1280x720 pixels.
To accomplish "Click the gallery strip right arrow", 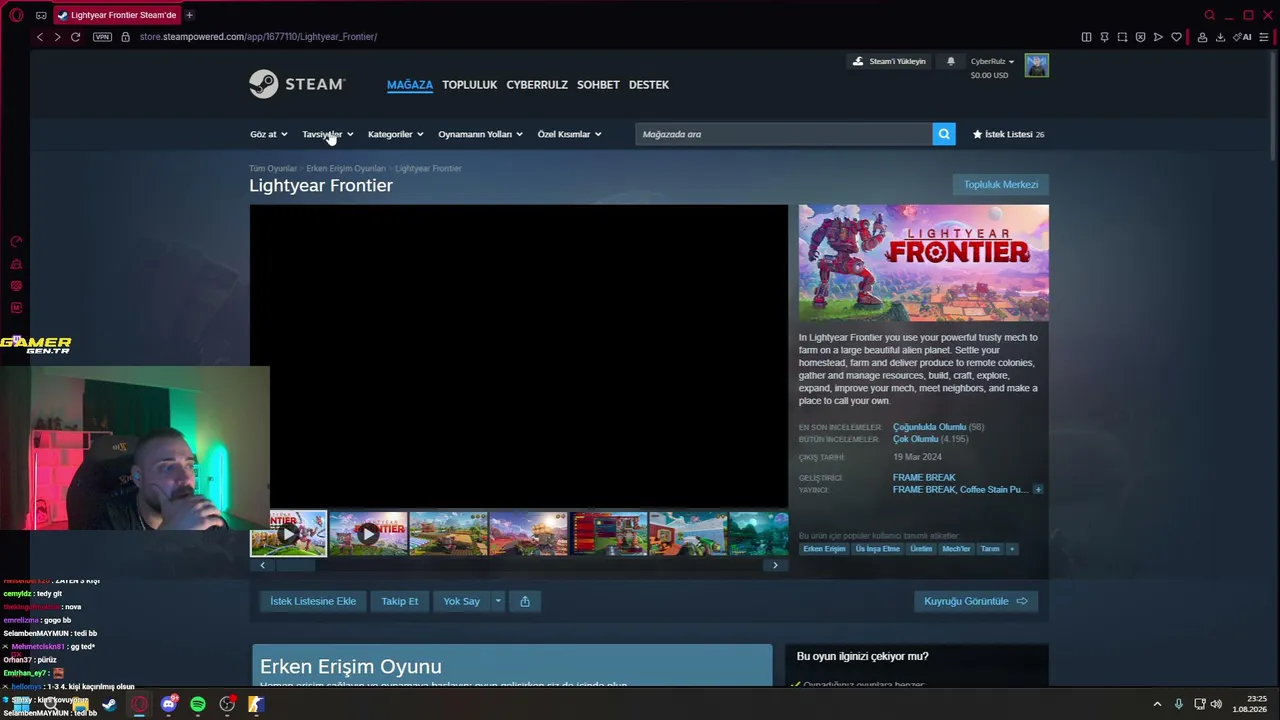I will [x=775, y=565].
